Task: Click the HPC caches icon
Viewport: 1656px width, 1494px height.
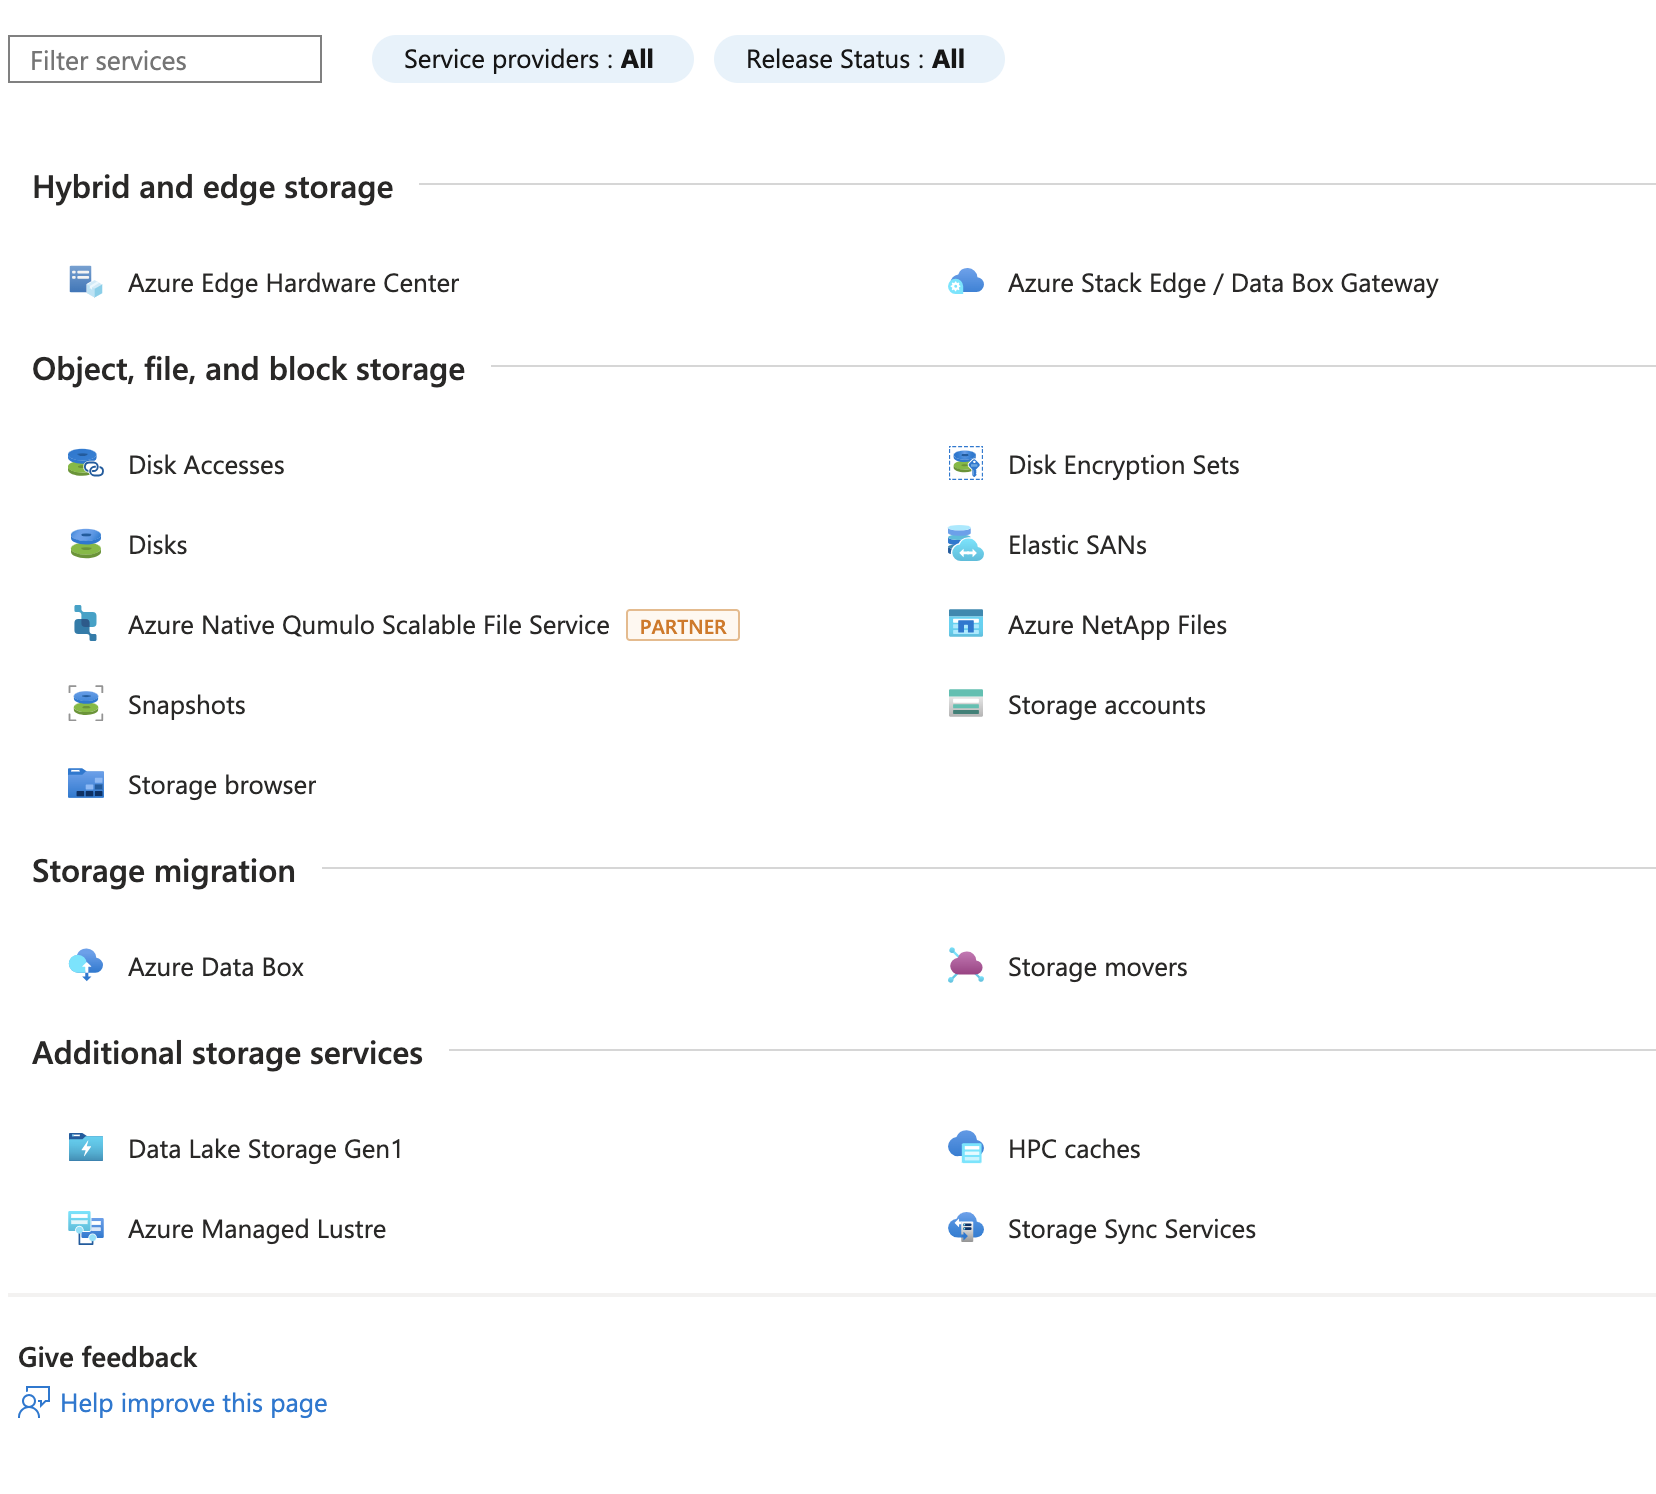Action: tap(966, 1148)
